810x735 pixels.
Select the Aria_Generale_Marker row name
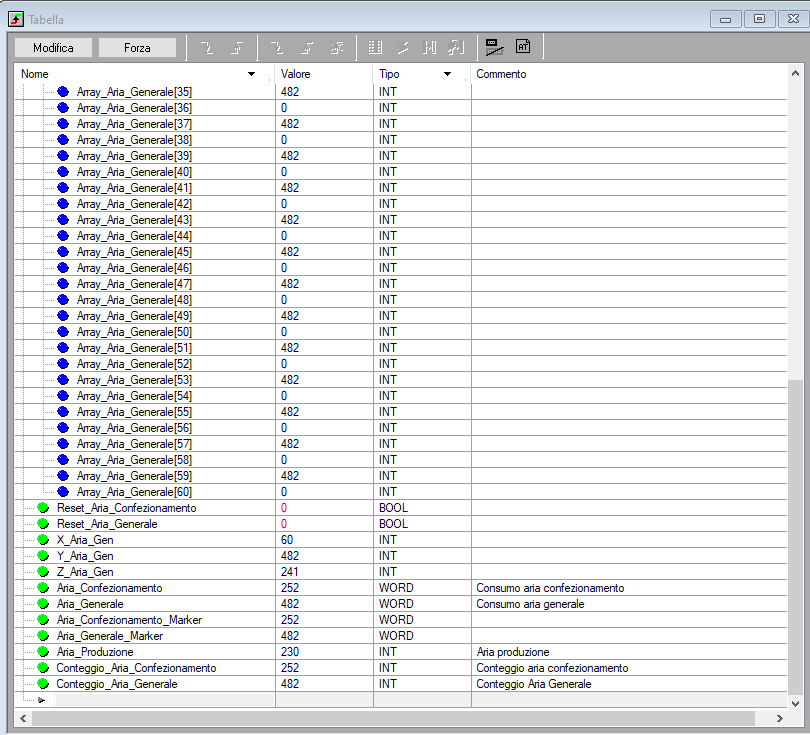click(110, 636)
